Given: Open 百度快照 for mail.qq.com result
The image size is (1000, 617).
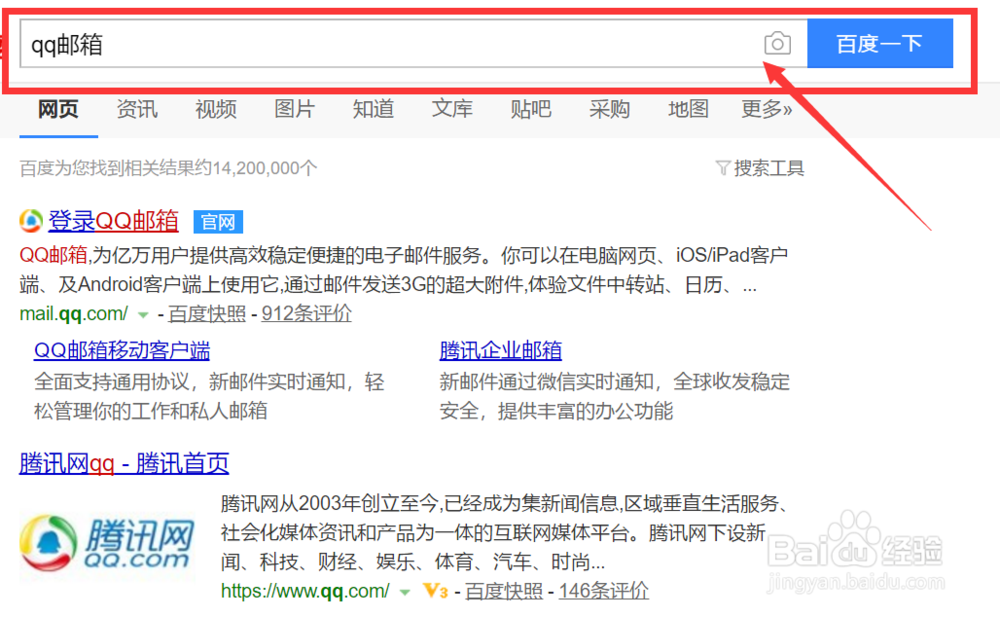Looking at the screenshot, I should [x=207, y=313].
